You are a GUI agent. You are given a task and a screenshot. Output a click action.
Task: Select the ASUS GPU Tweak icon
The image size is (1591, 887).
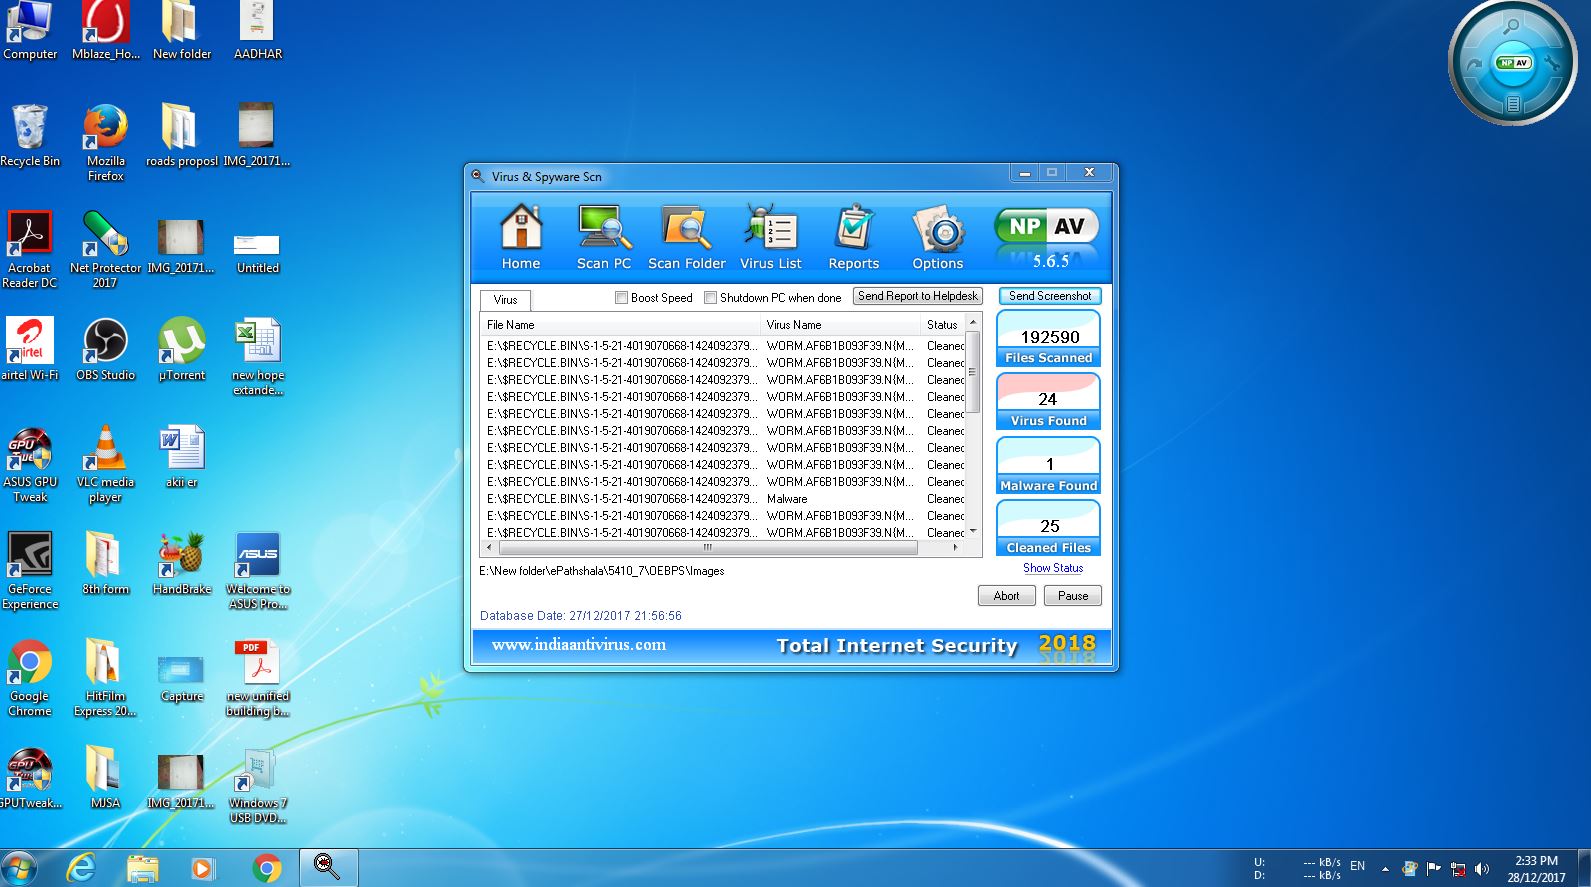30,464
